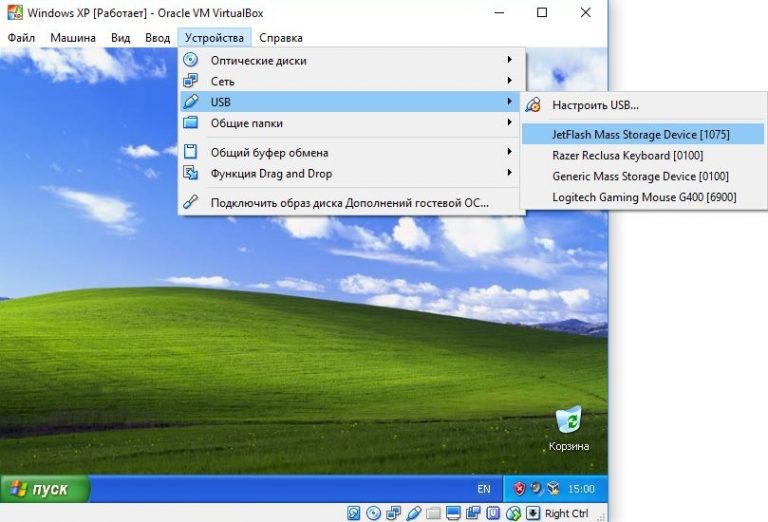This screenshot has width=768, height=522.
Task: Attach Razer Reclusa Keyboard [0100]
Action: pos(643,155)
